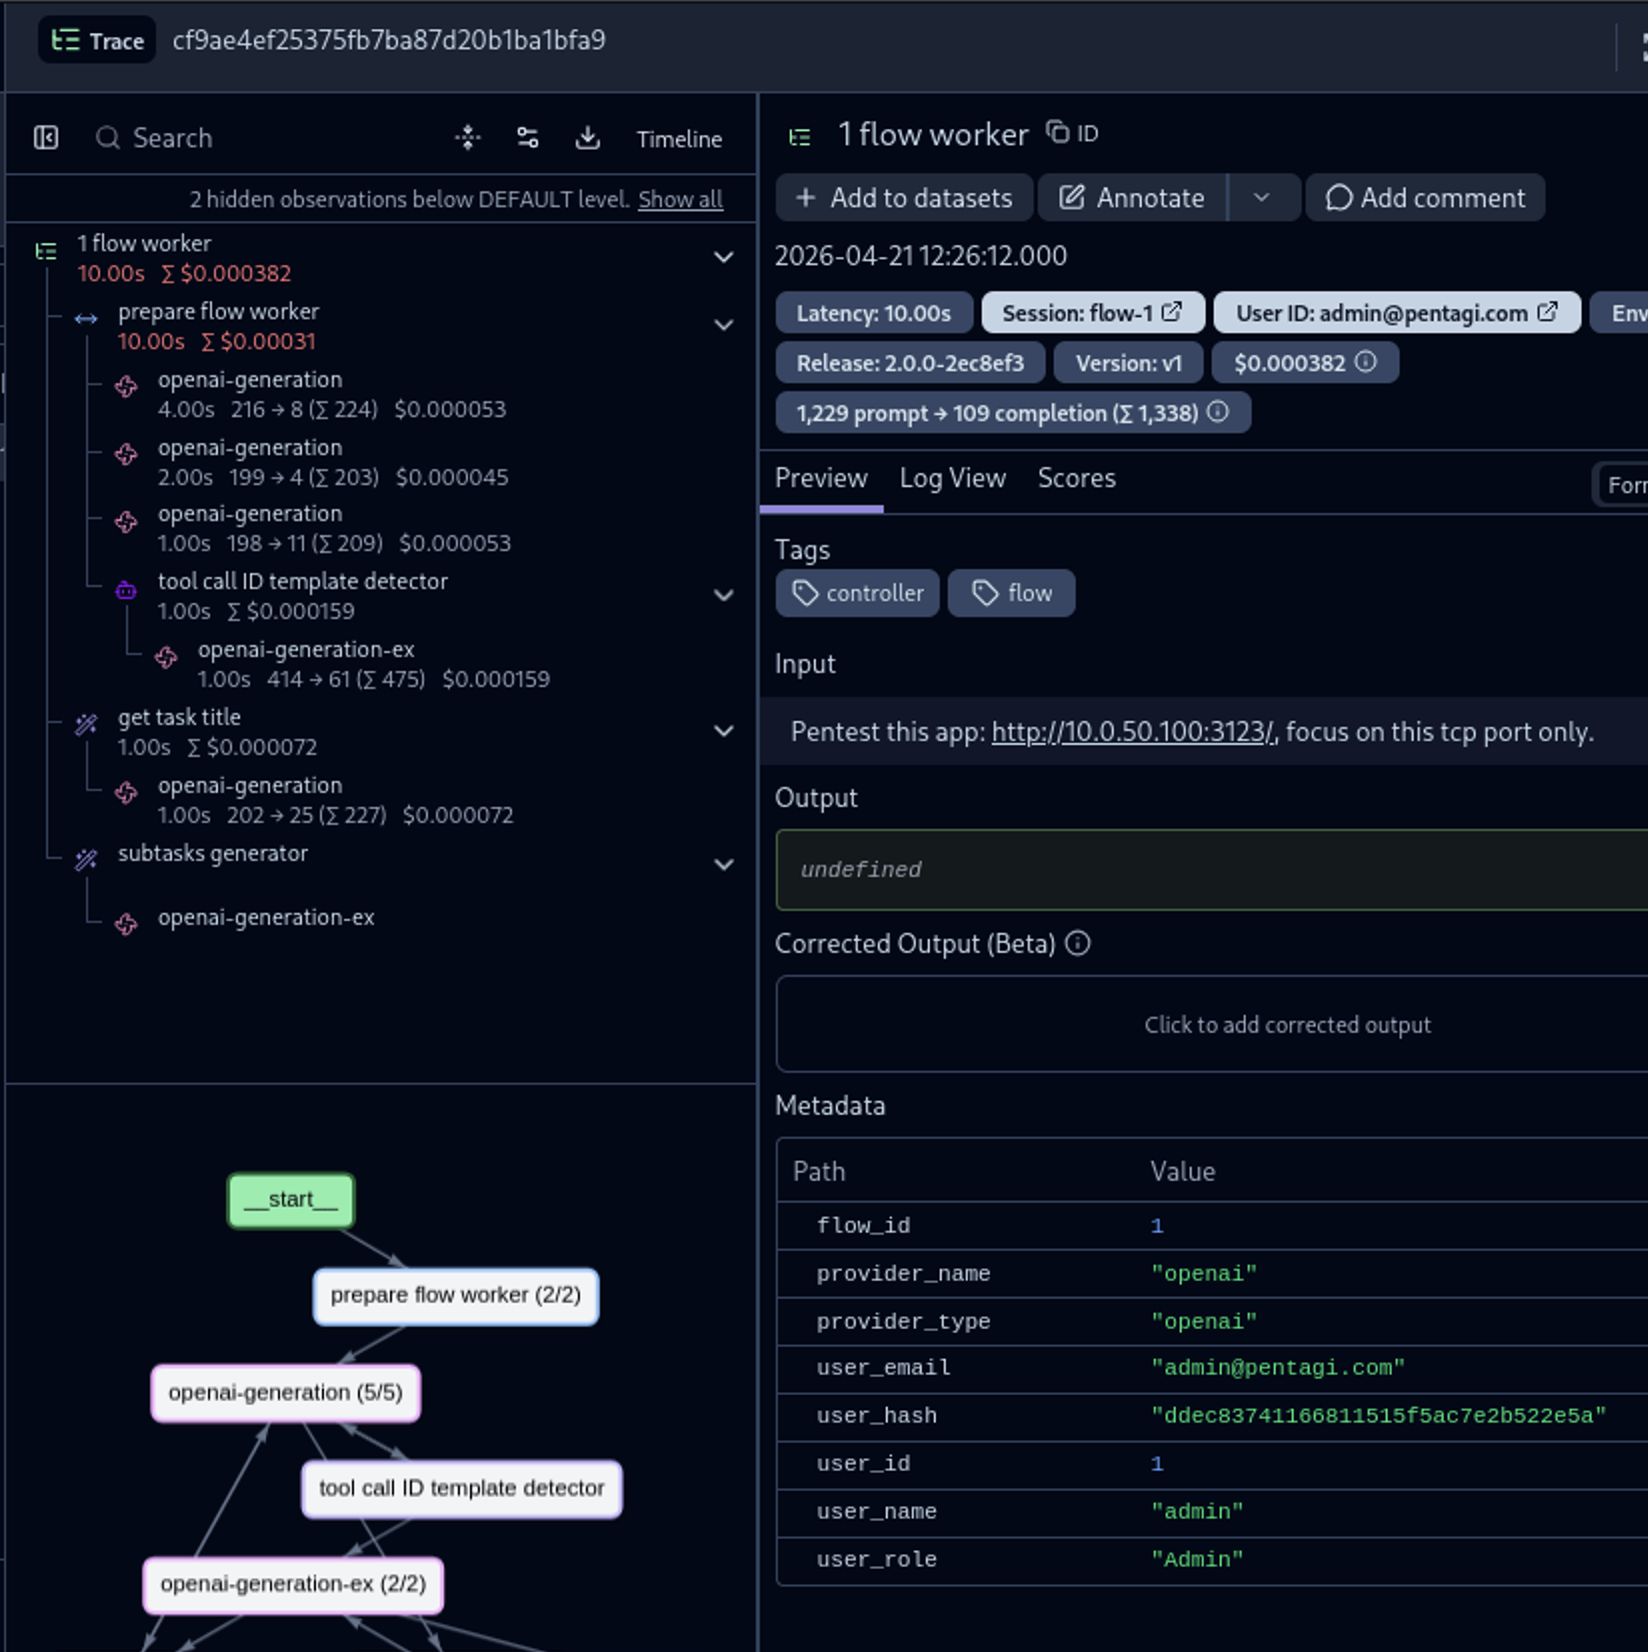This screenshot has width=1648, height=1652.
Task: Download the trace via download icon
Action: tap(588, 138)
